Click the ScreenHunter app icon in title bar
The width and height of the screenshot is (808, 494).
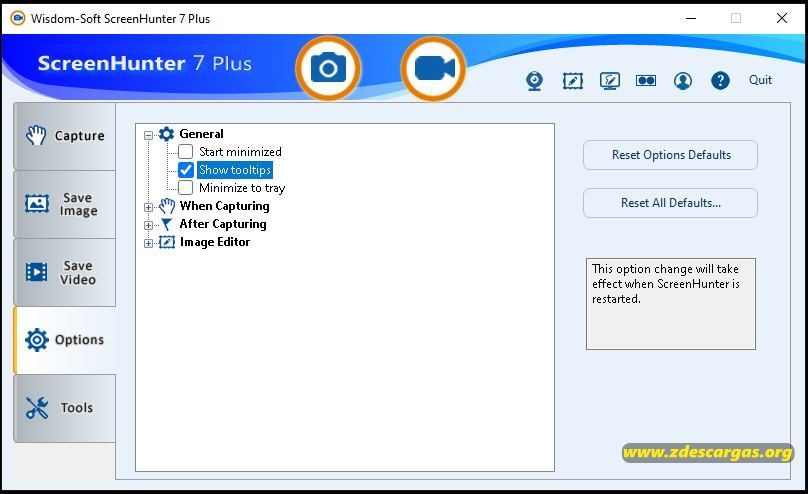[18, 19]
